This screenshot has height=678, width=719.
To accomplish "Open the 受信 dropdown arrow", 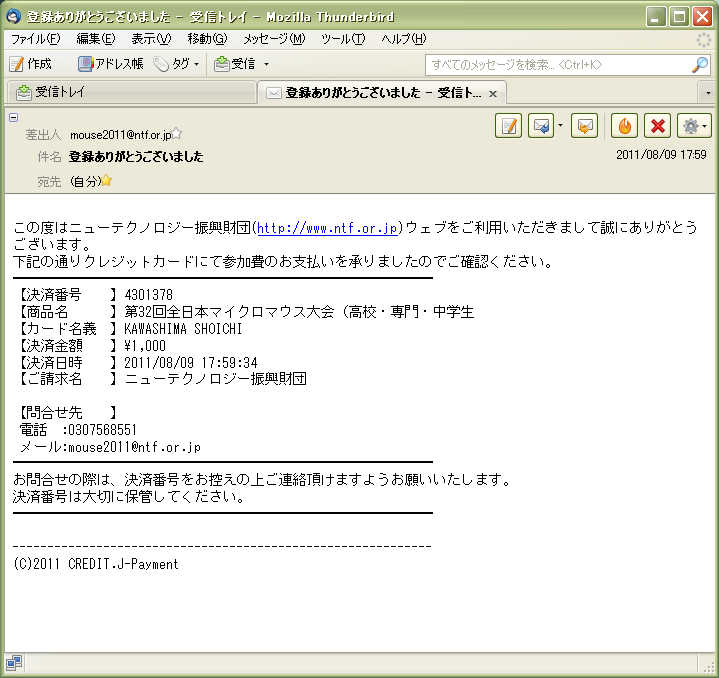I will [x=266, y=64].
